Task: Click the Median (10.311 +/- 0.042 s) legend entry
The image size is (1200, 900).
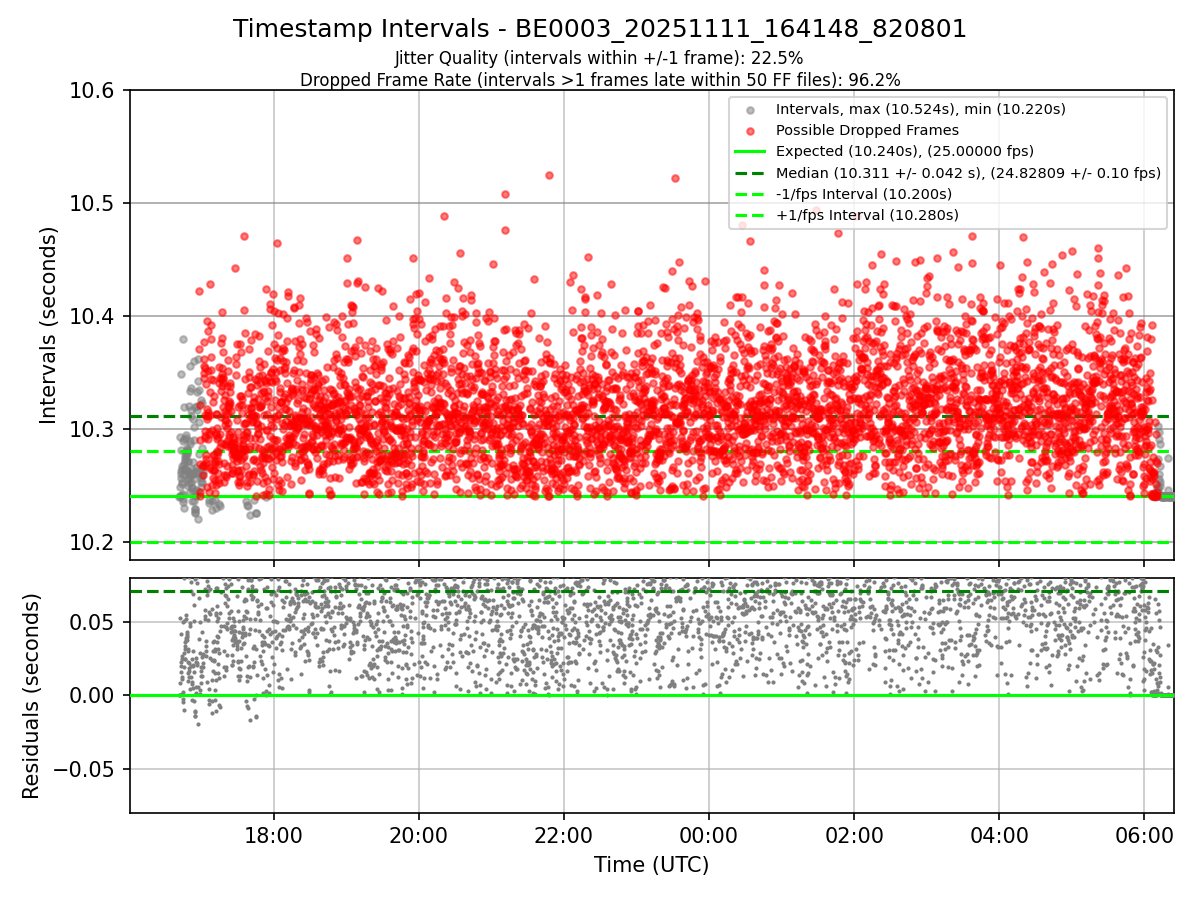Action: click(x=968, y=173)
